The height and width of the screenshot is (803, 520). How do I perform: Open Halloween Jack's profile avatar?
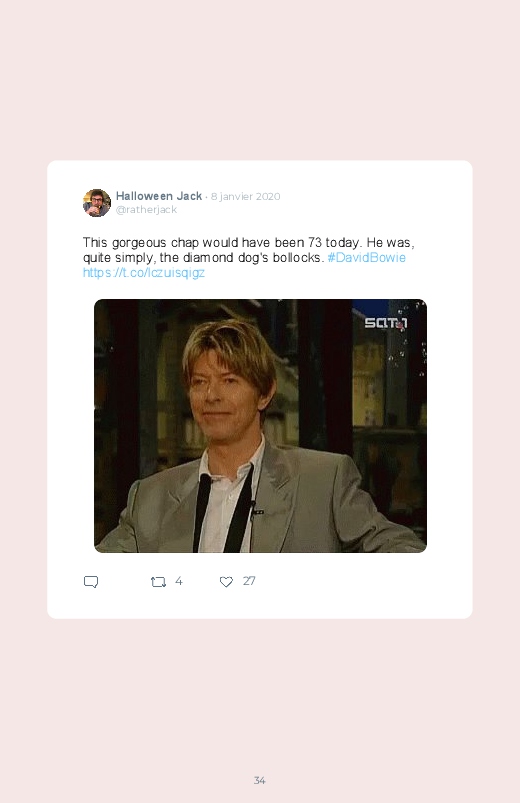point(97,203)
